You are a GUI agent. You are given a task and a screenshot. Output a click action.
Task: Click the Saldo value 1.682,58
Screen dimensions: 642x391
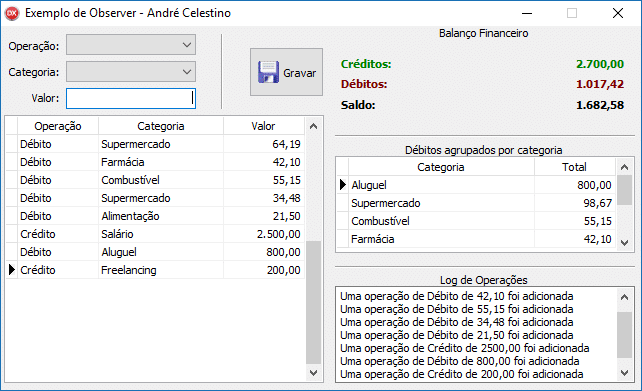click(x=600, y=105)
